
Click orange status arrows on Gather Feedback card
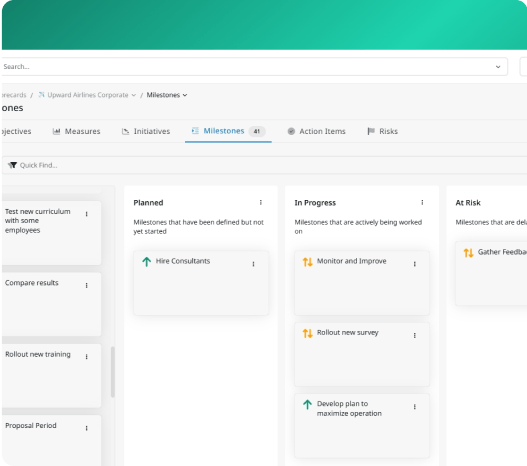(469, 253)
